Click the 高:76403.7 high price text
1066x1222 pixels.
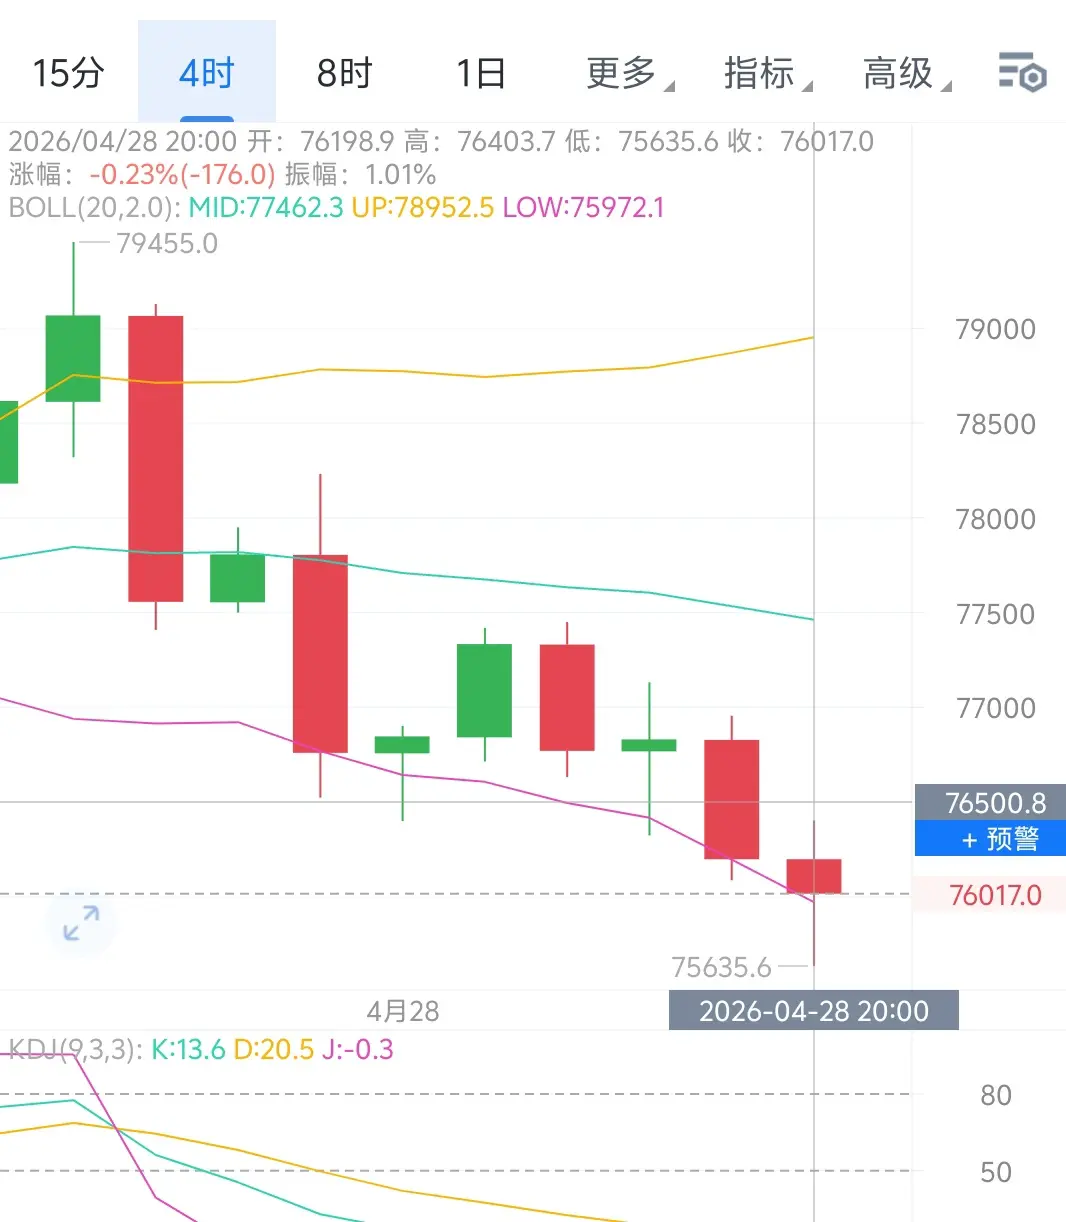479,141
